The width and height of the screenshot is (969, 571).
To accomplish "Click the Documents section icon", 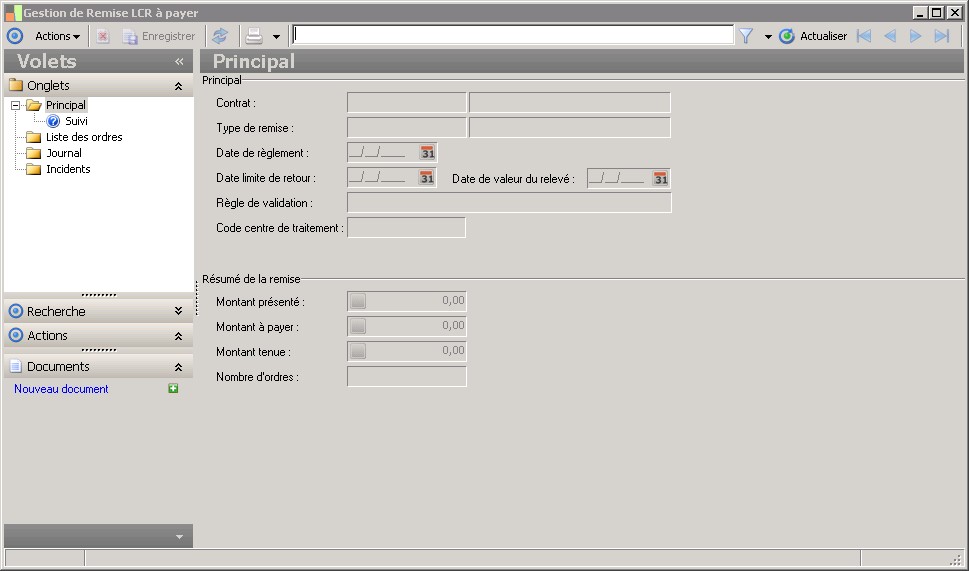I will [x=16, y=366].
